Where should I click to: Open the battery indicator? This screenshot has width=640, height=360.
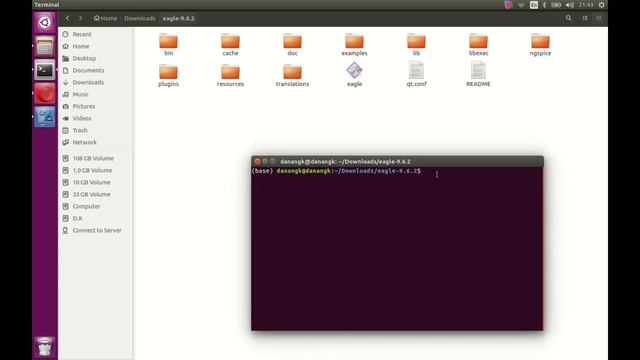click(556, 5)
